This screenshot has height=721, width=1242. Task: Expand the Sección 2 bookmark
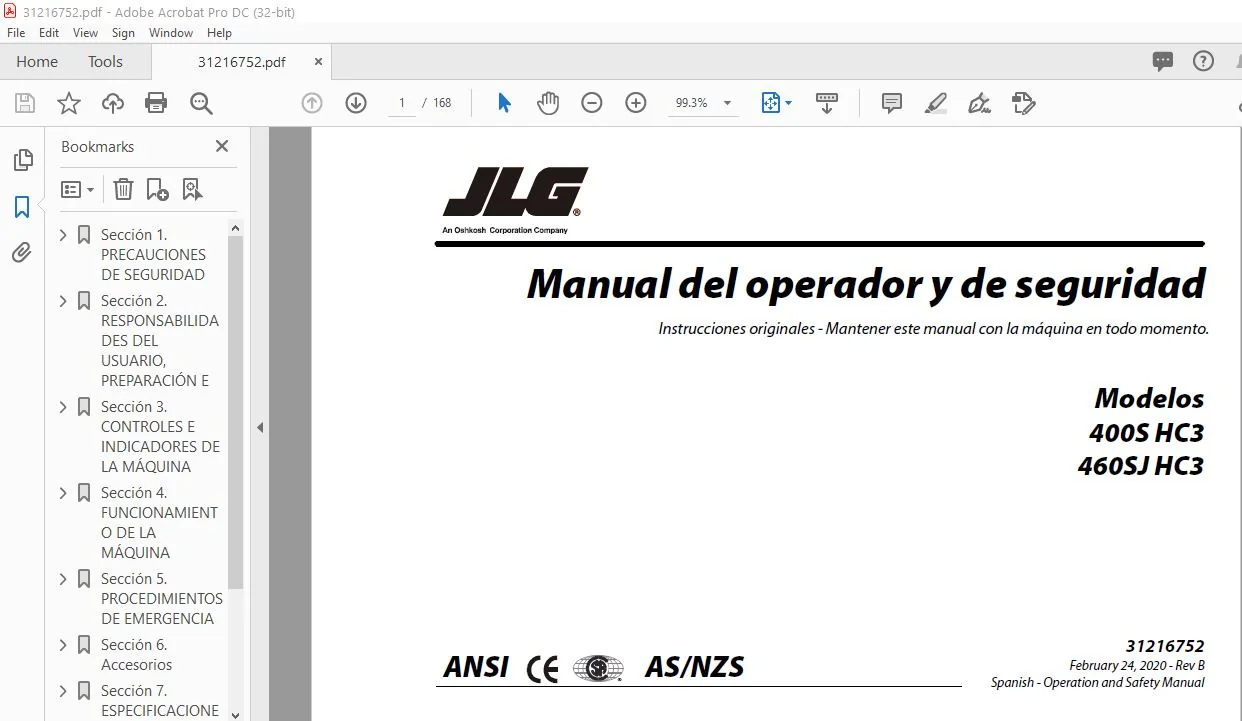(63, 301)
